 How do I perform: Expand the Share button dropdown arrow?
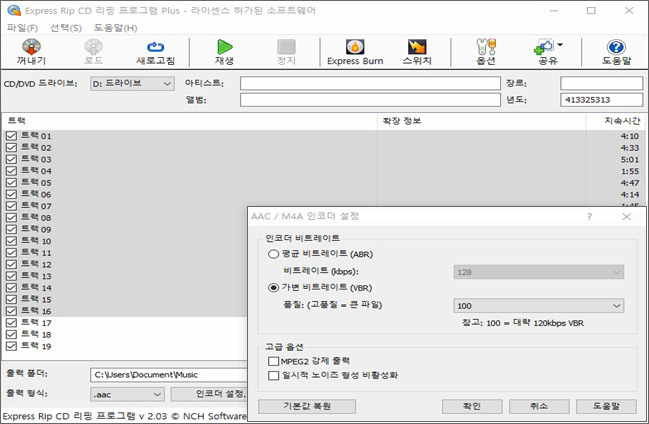click(x=560, y=44)
